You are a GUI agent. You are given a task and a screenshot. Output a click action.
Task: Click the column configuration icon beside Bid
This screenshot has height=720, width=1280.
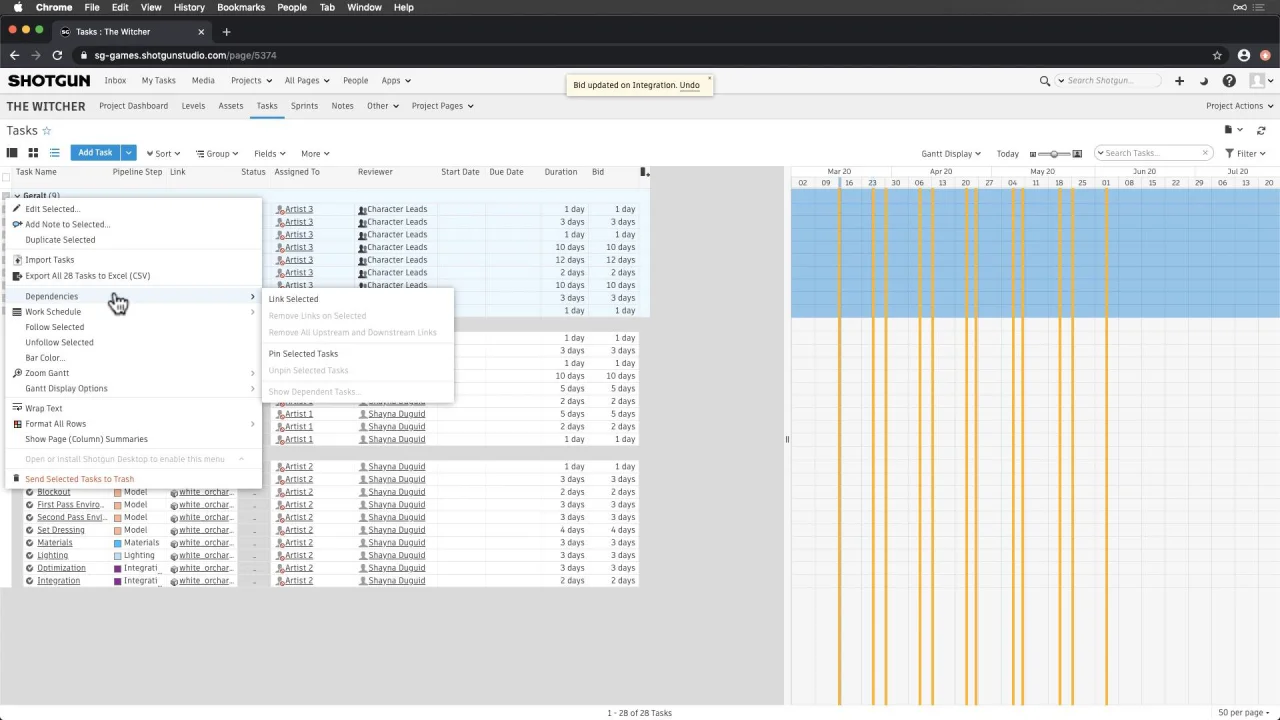click(644, 172)
